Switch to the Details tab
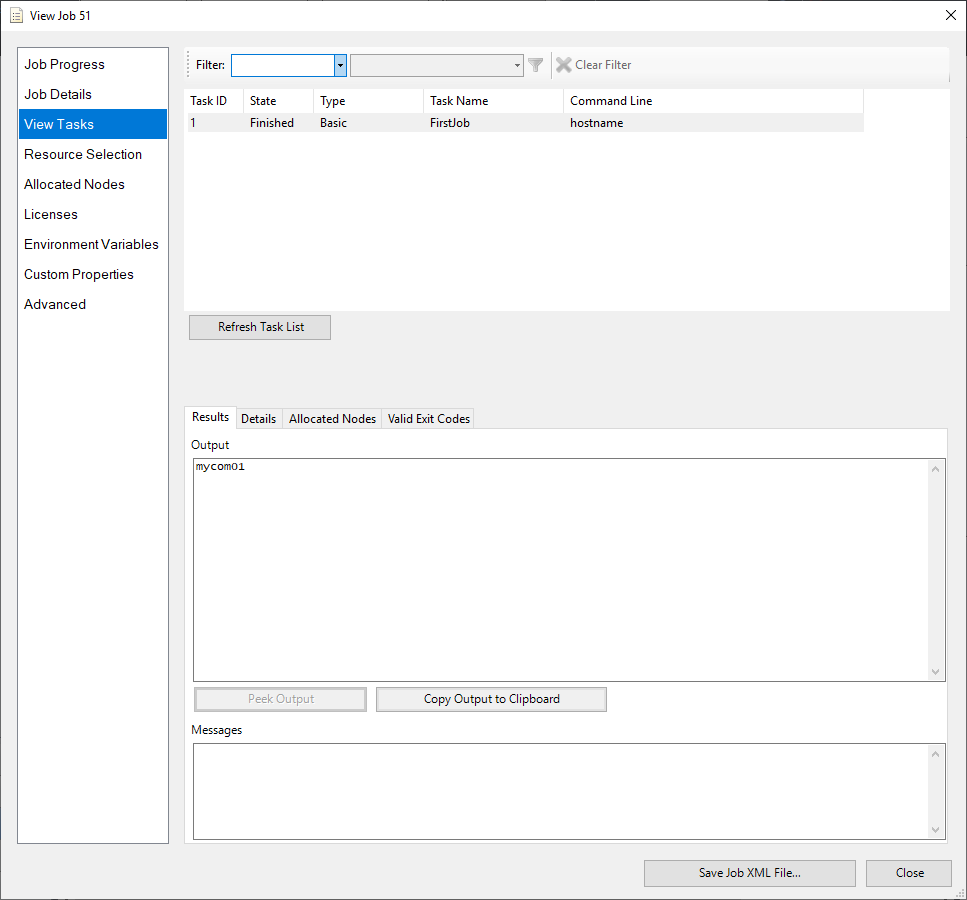Screen dimensions: 967x900 coord(258,418)
